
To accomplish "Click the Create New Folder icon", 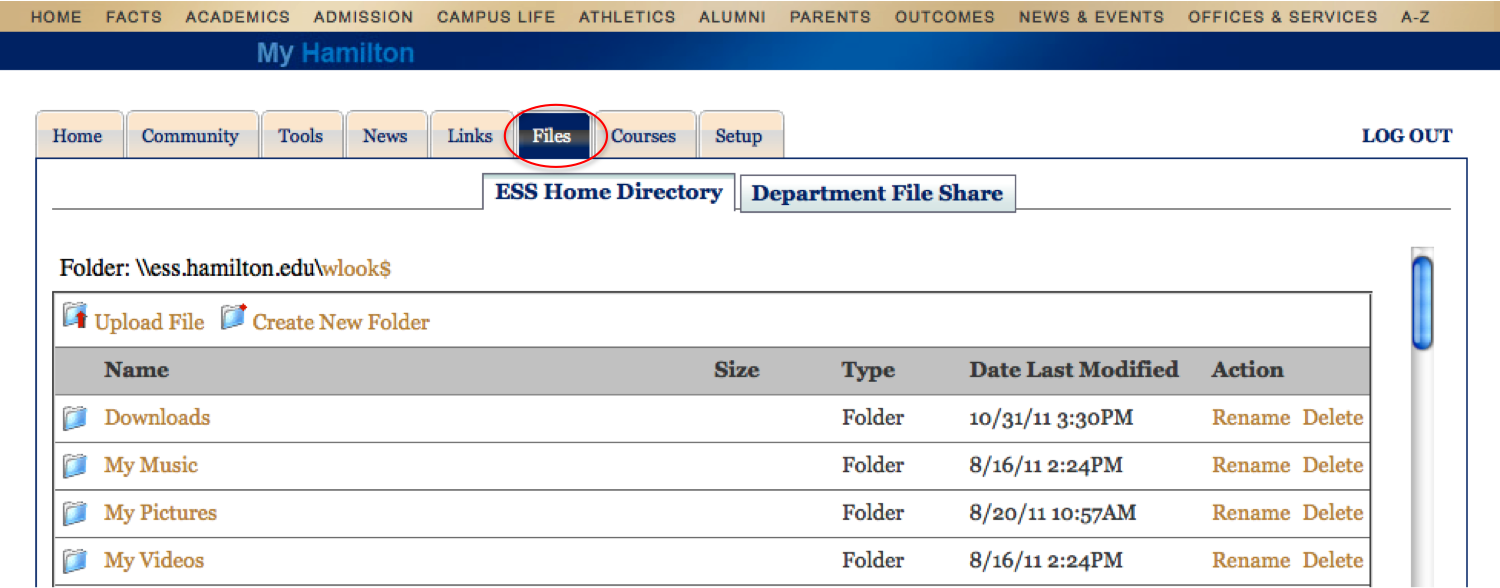I will click(234, 318).
